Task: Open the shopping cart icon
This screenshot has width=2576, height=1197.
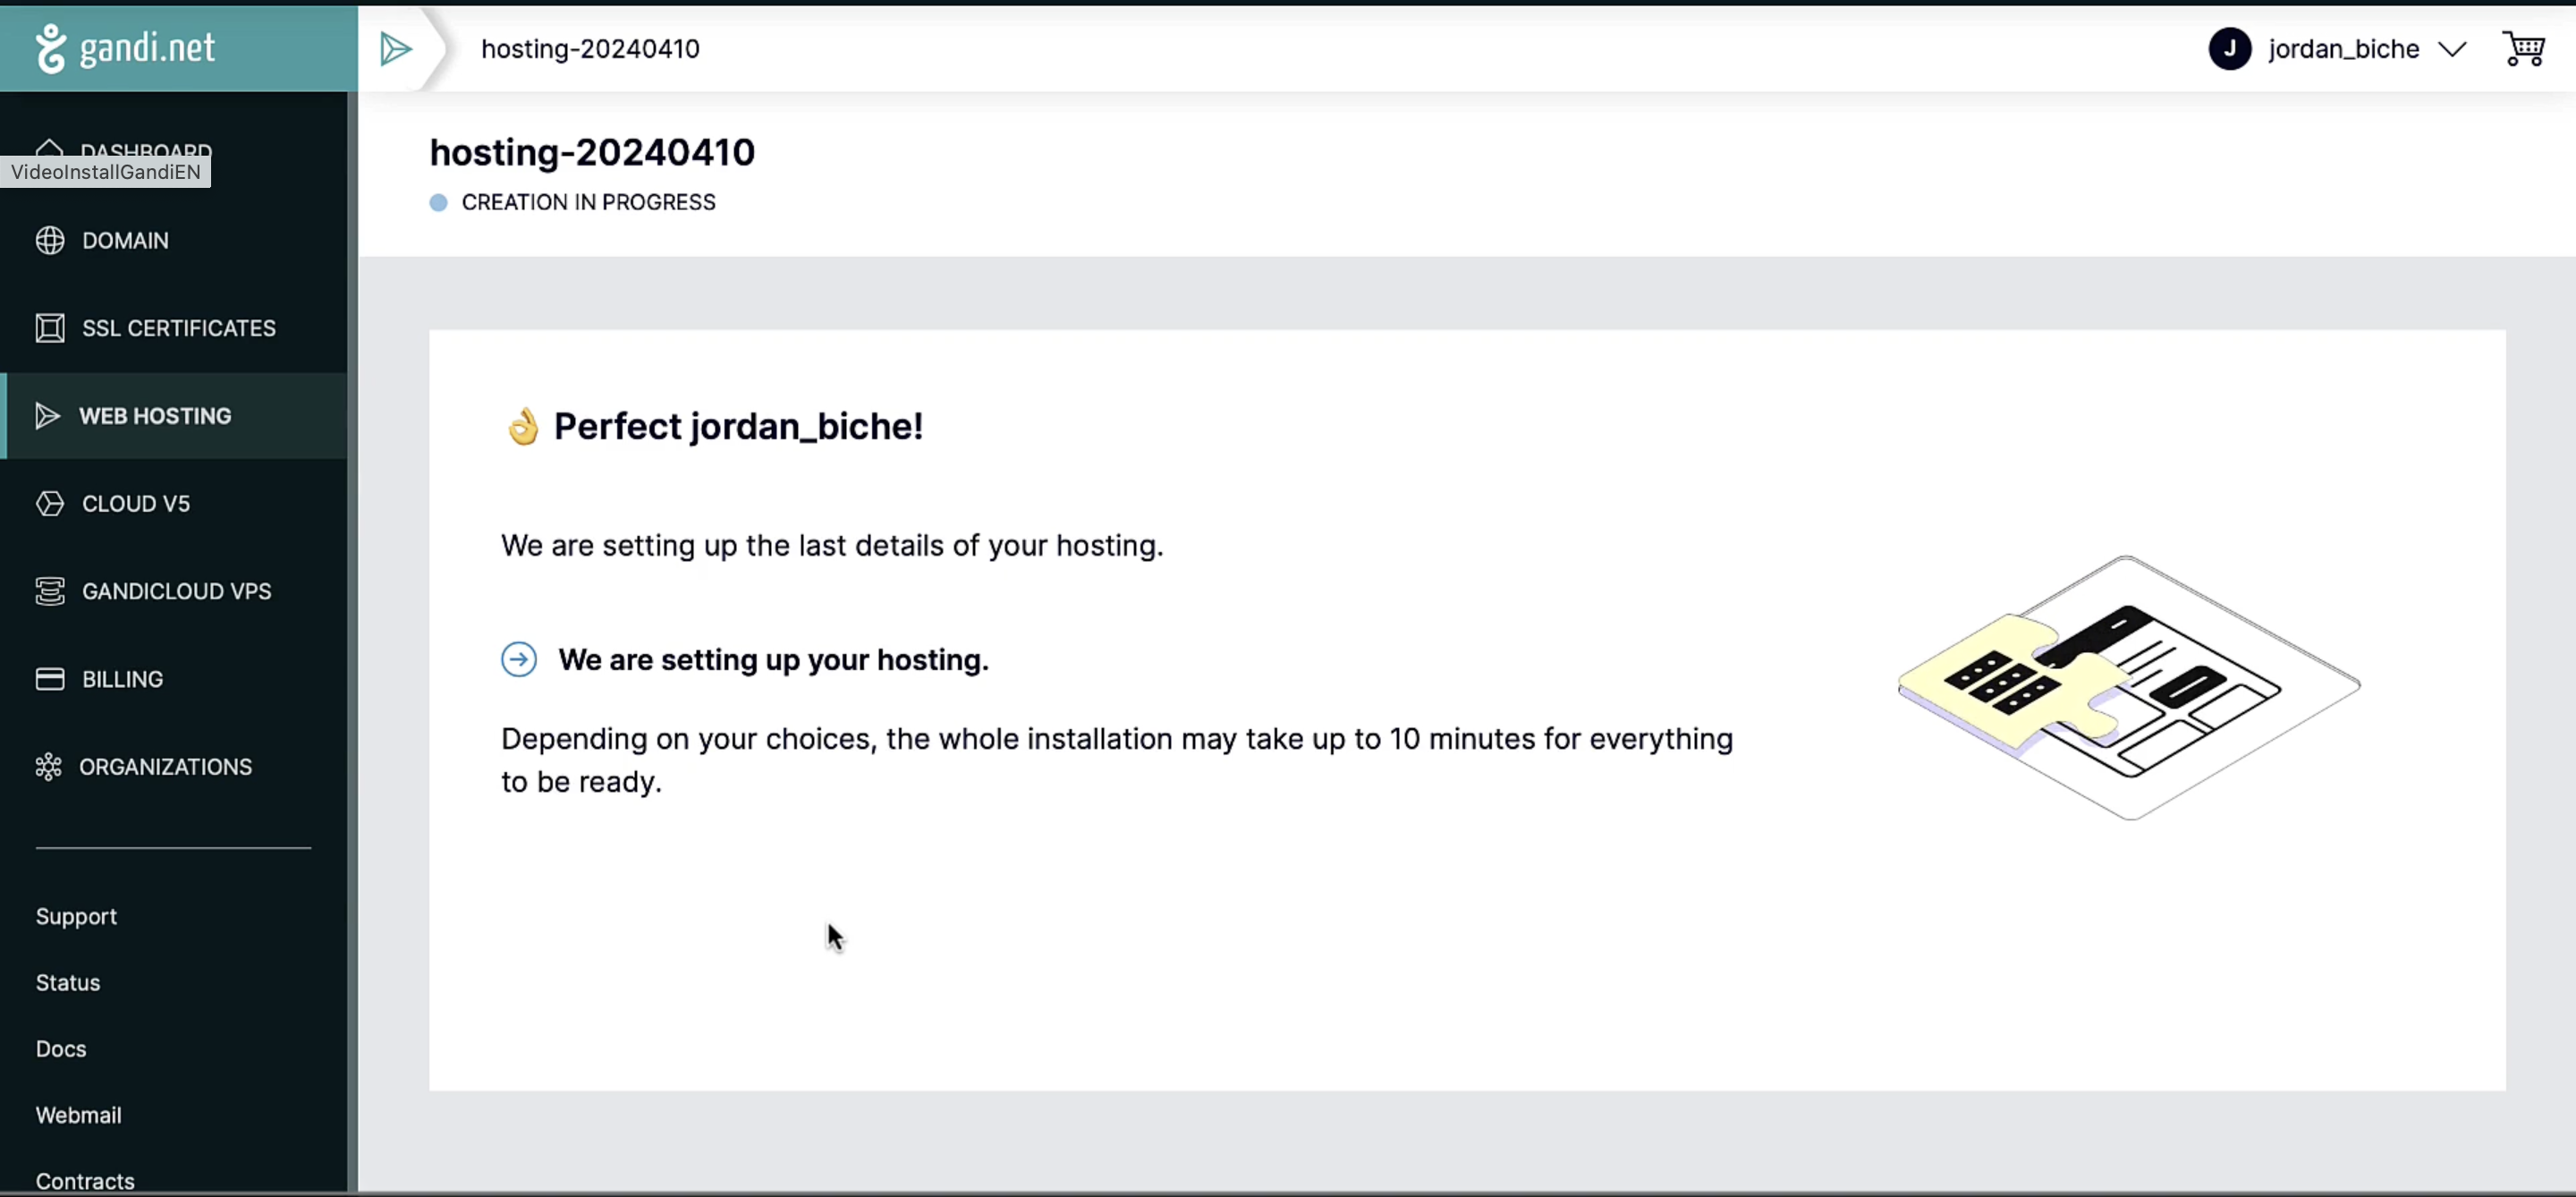Action: point(2523,48)
